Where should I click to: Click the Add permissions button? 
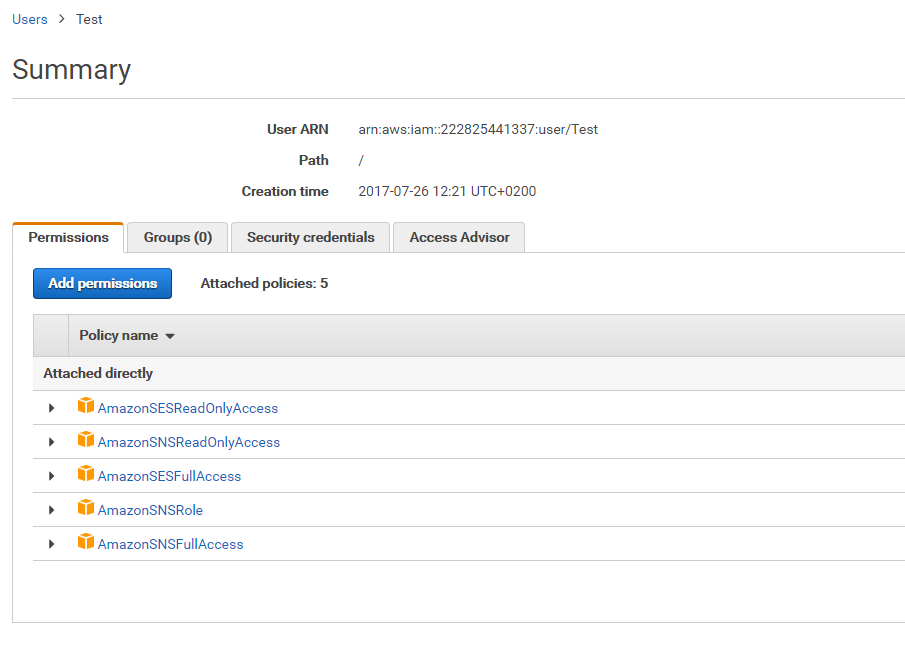coord(102,283)
